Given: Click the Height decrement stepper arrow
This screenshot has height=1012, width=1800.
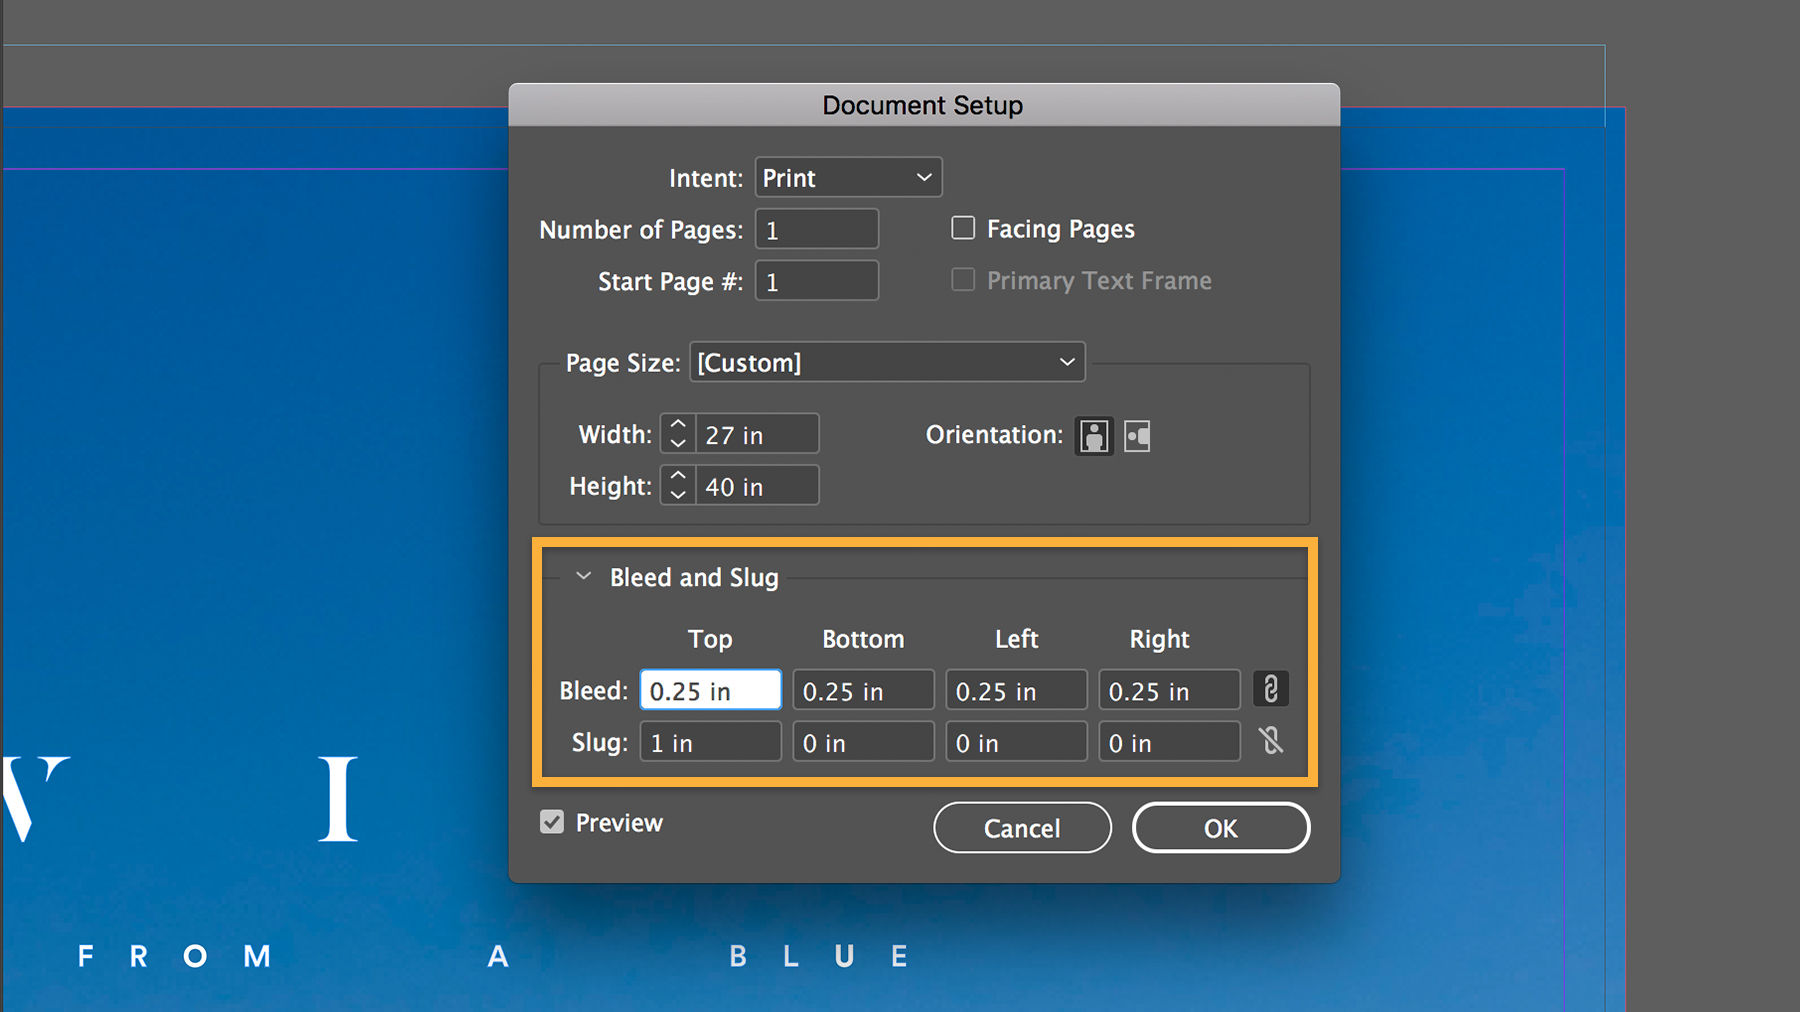Looking at the screenshot, I should 677,494.
